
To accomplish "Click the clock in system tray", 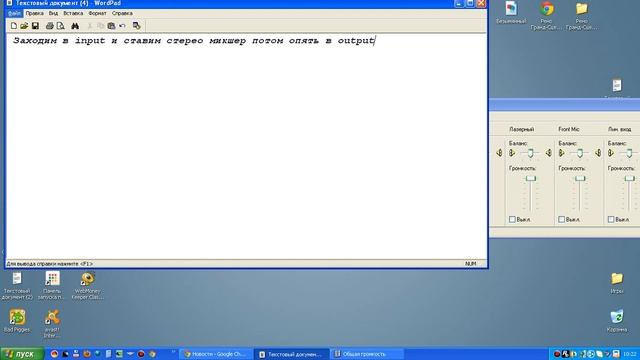I will tap(629, 354).
